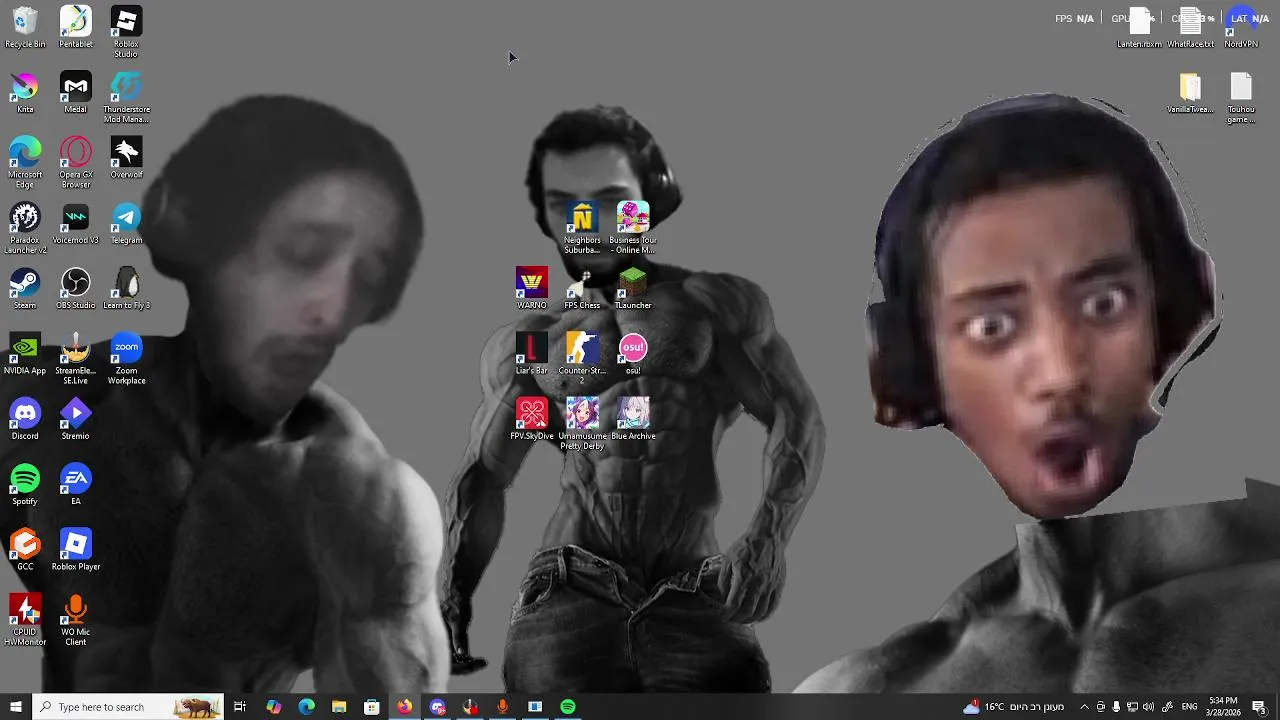The width and height of the screenshot is (1280, 720).
Task: Open the CPUID HWMonitor shortcut
Action: 25,620
